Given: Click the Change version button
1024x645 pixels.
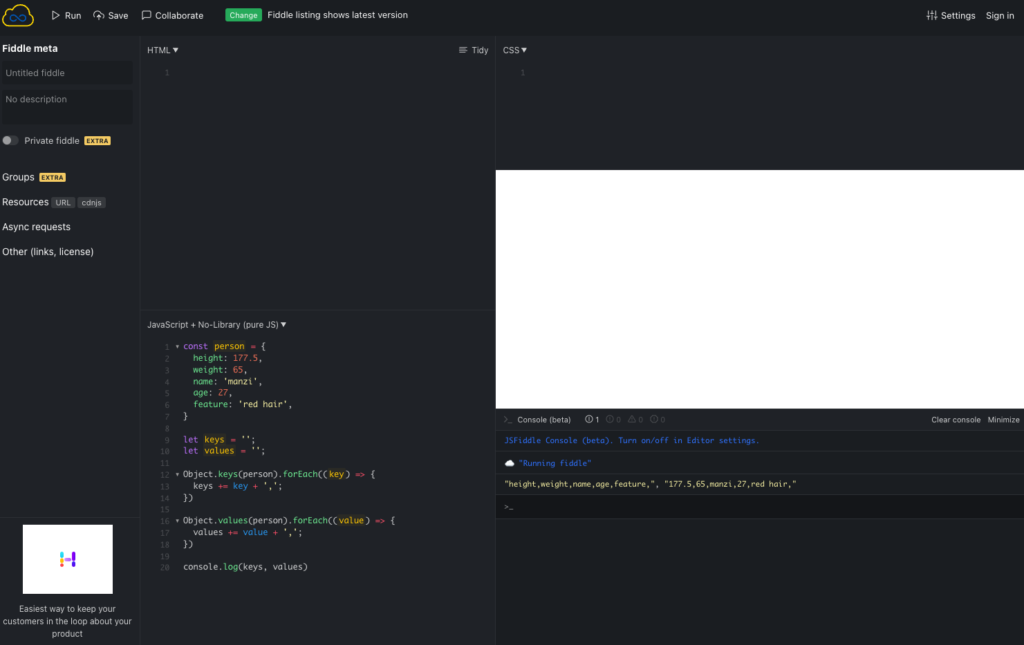Looking at the screenshot, I should pyautogui.click(x=243, y=15).
